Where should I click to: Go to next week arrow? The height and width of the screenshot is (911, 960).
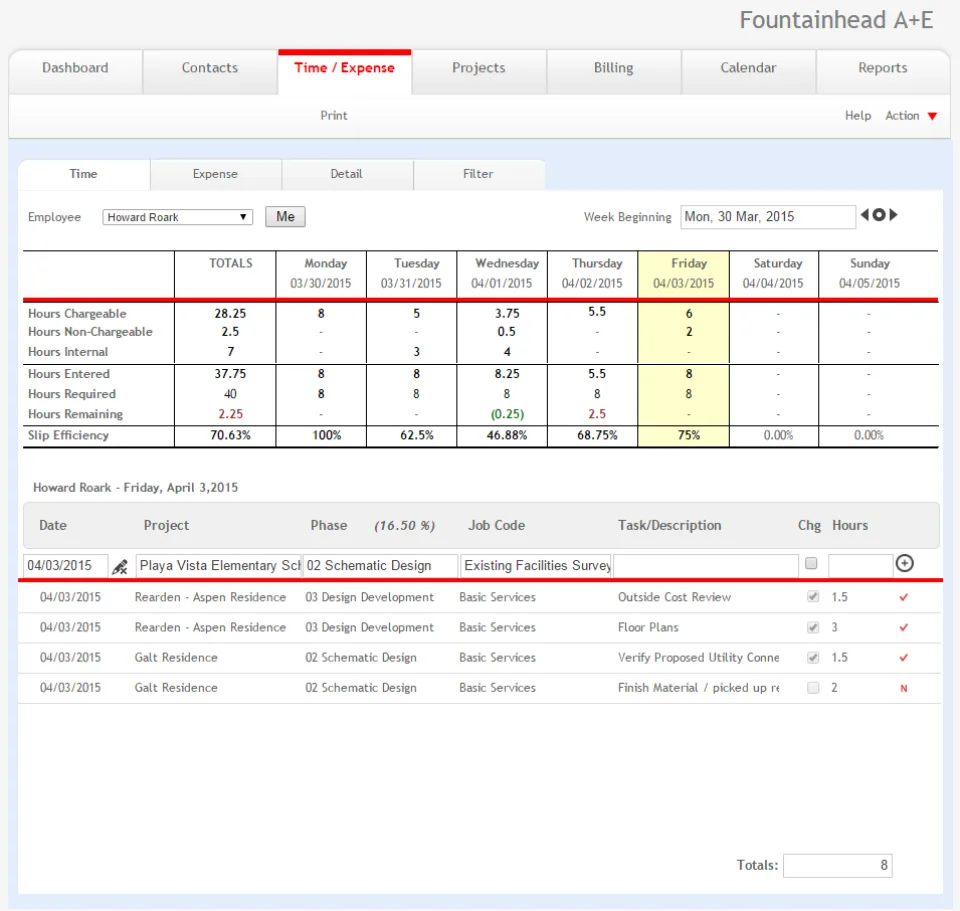(x=893, y=215)
